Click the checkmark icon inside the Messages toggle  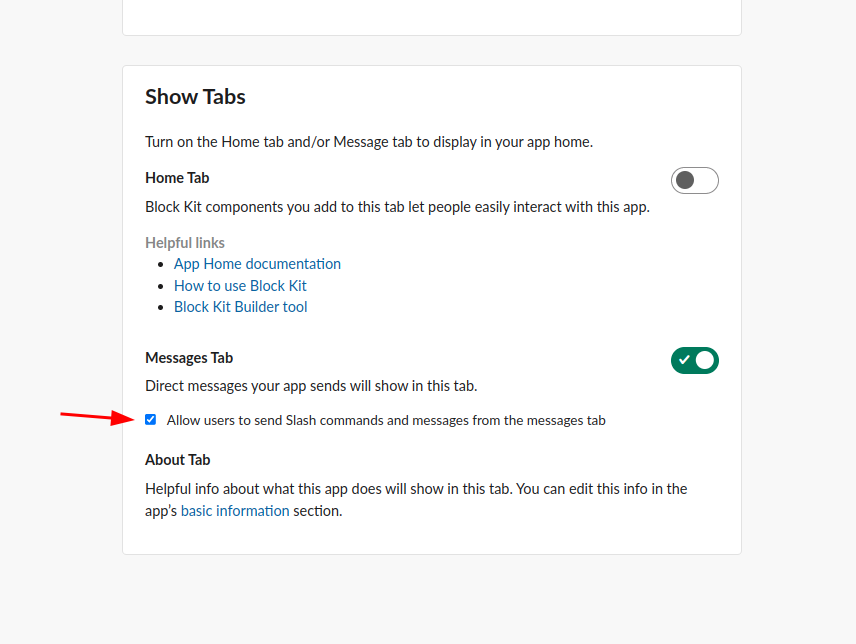tap(684, 360)
